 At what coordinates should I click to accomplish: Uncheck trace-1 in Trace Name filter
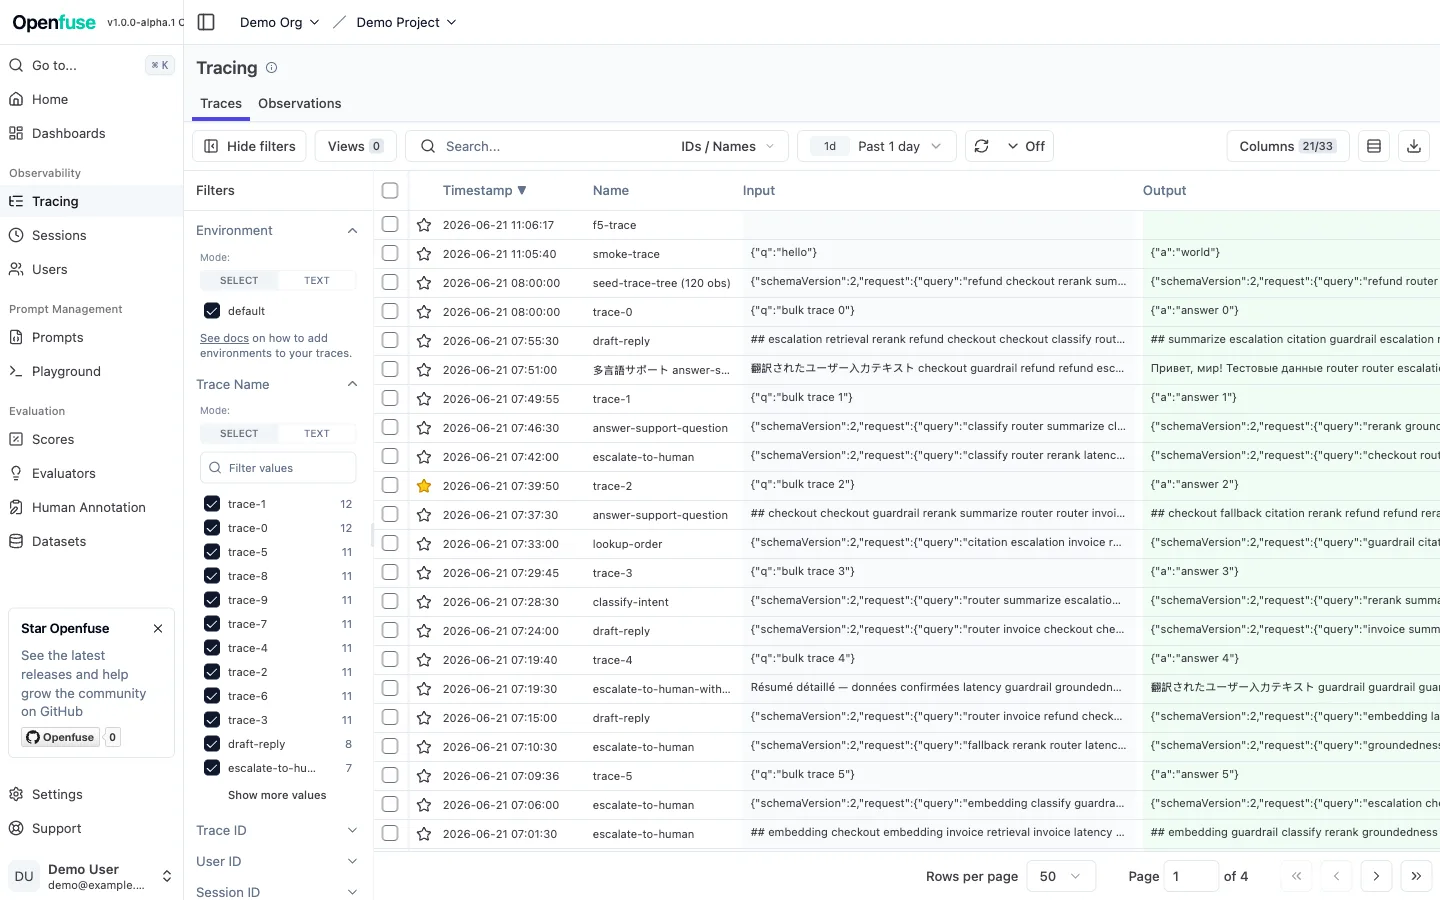coord(212,504)
